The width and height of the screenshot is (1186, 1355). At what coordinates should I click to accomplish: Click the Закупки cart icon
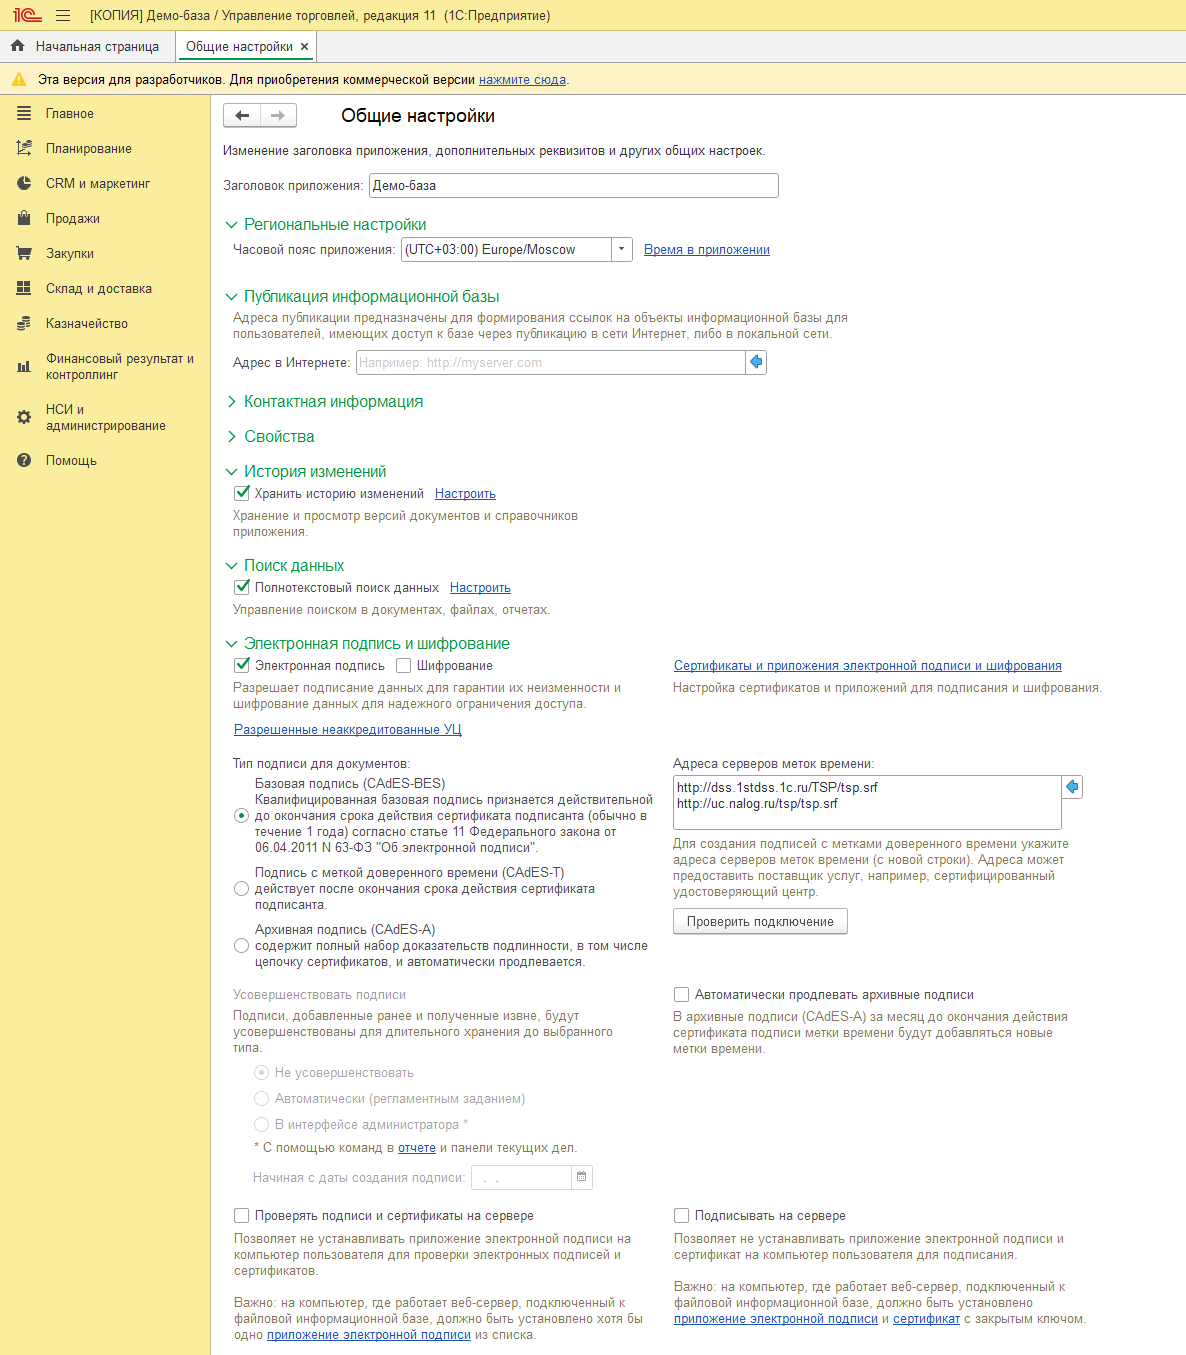click(x=24, y=254)
